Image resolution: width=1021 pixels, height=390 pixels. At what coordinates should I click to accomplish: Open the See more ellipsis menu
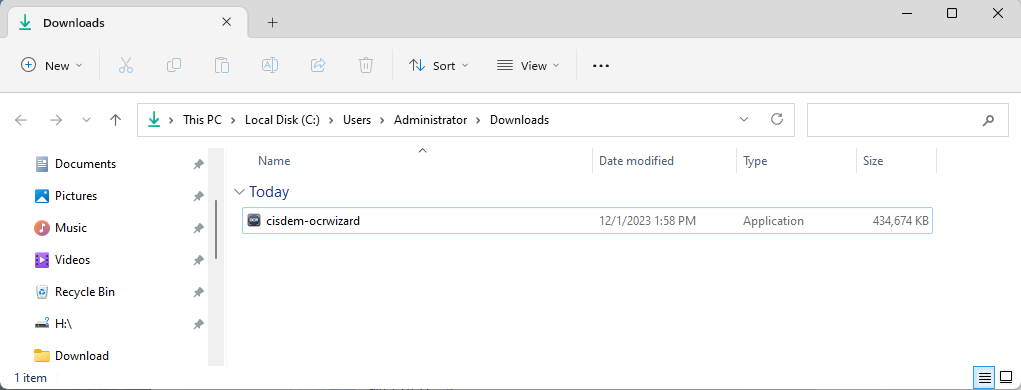(x=601, y=65)
